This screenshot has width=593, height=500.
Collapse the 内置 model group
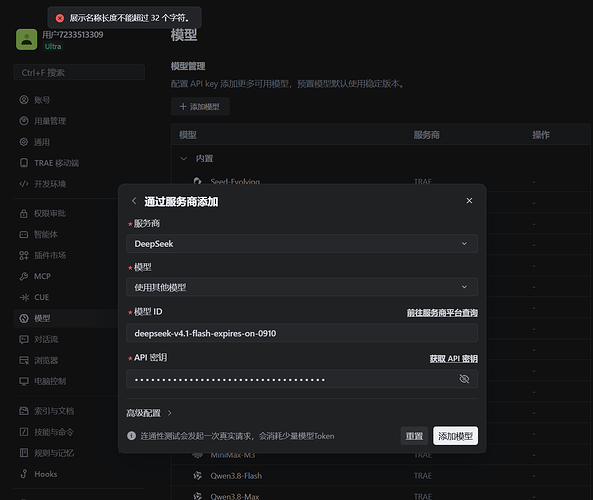(184, 158)
